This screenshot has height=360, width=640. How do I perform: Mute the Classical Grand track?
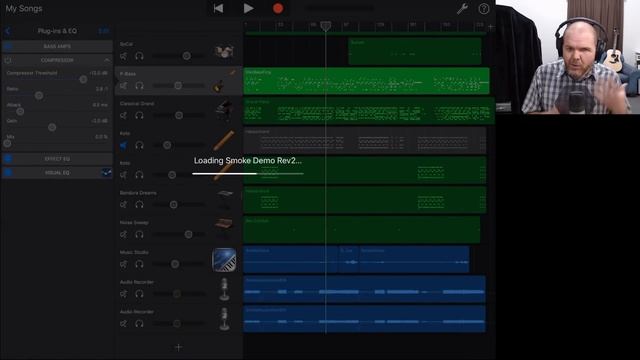[123, 116]
